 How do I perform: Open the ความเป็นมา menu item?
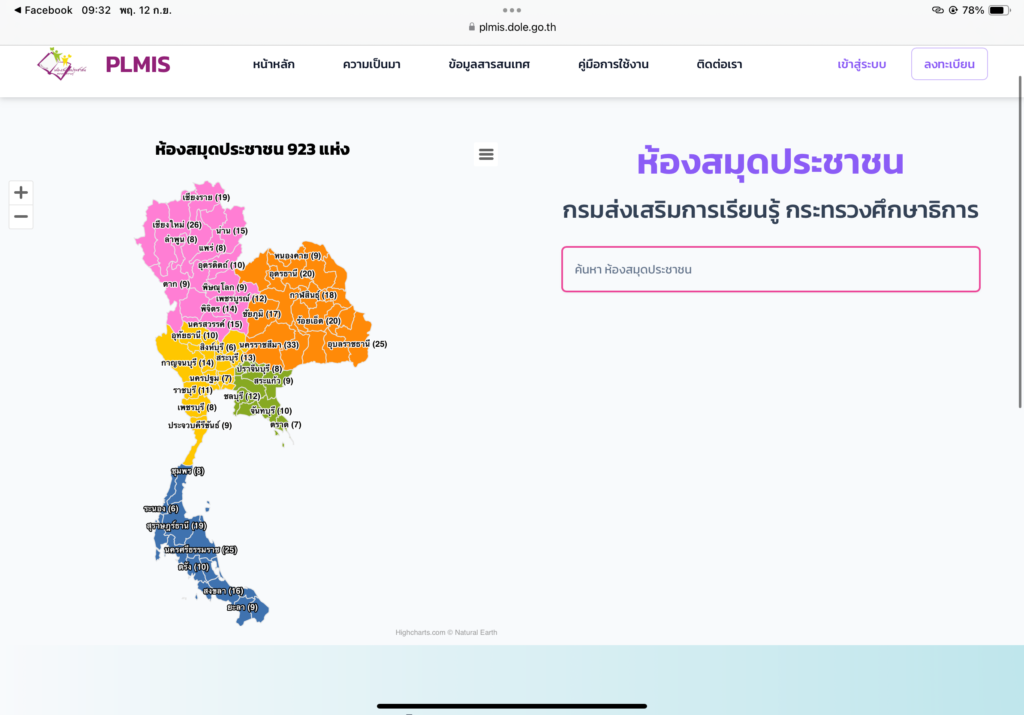[x=371, y=65]
